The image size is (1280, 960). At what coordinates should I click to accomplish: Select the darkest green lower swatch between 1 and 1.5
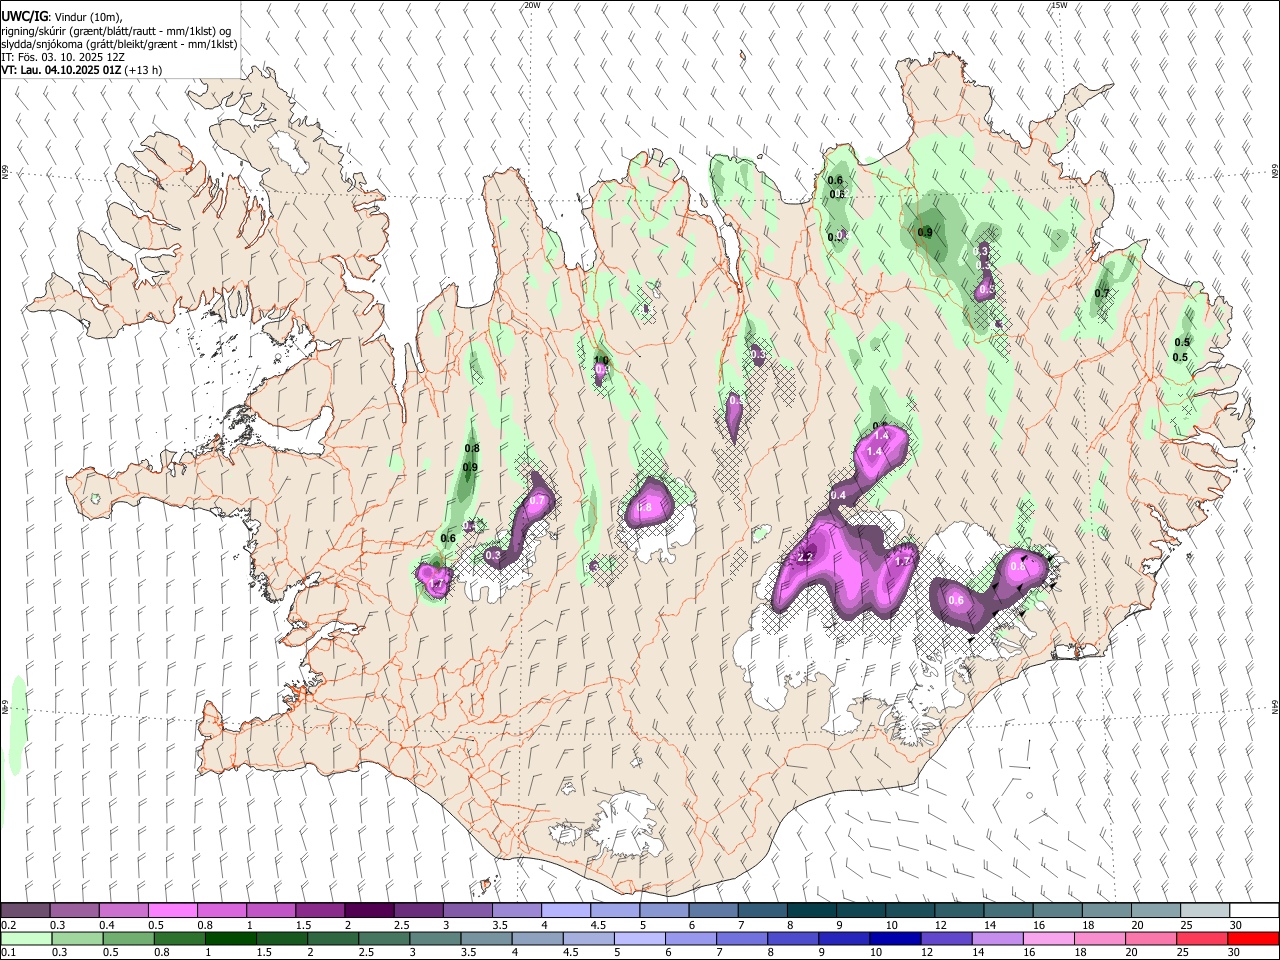pyautogui.click(x=231, y=938)
